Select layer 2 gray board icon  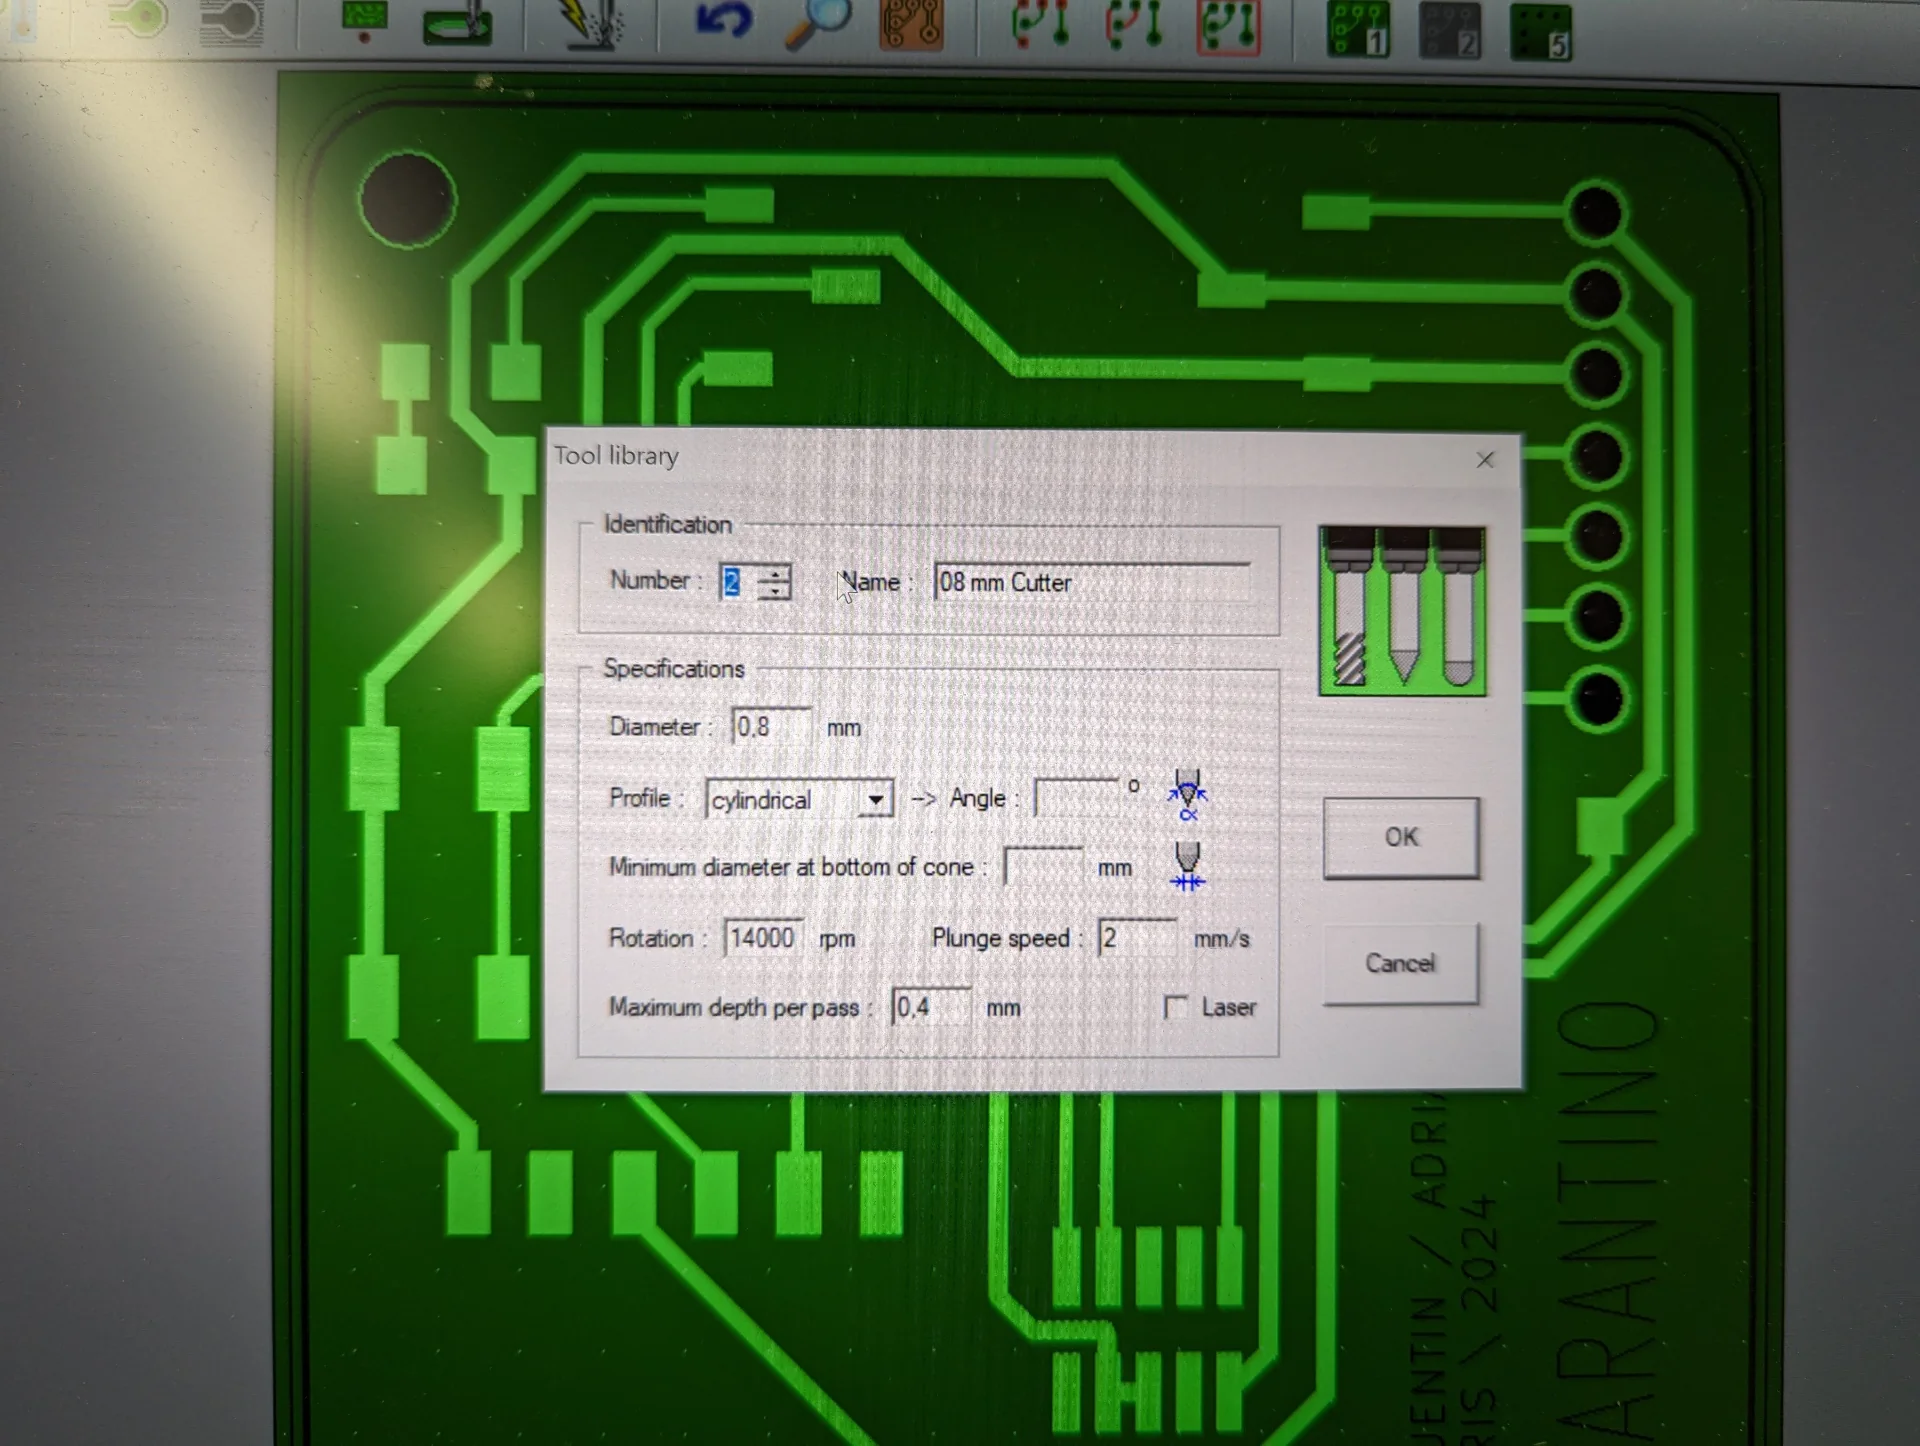tap(1449, 30)
